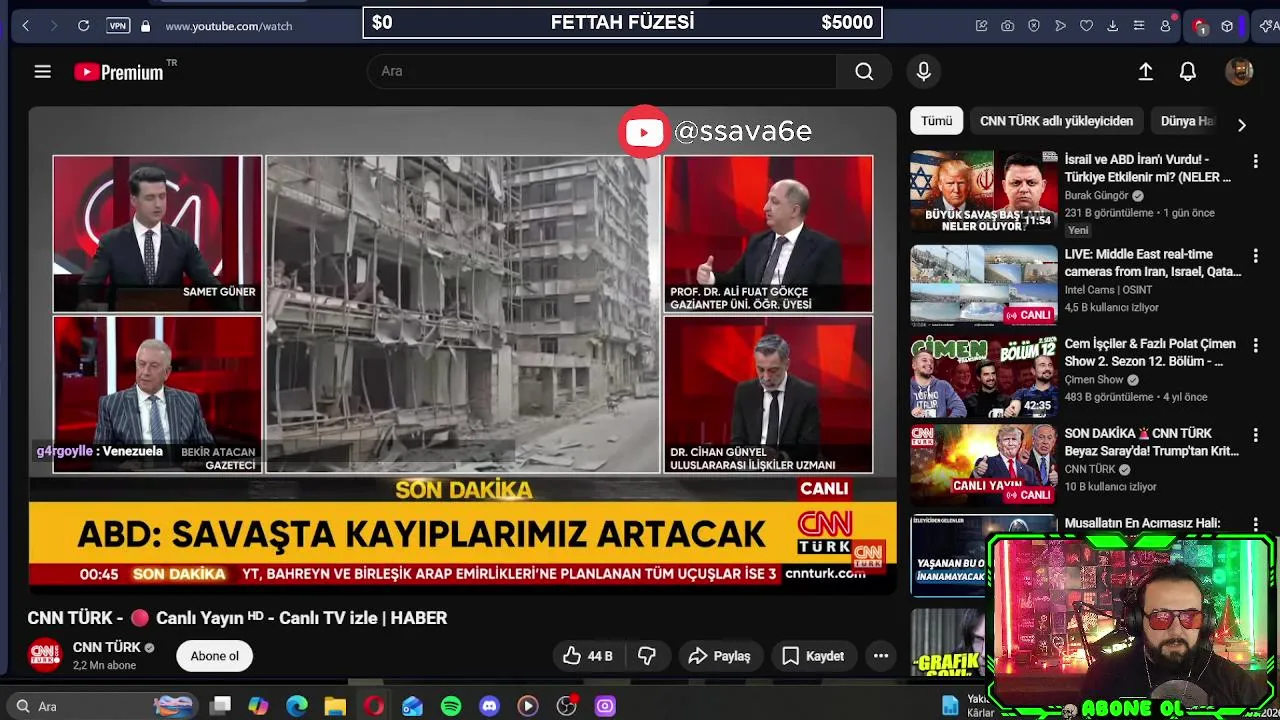
Task: Toggle the VPN badge in the address bar
Action: pyautogui.click(x=118, y=26)
